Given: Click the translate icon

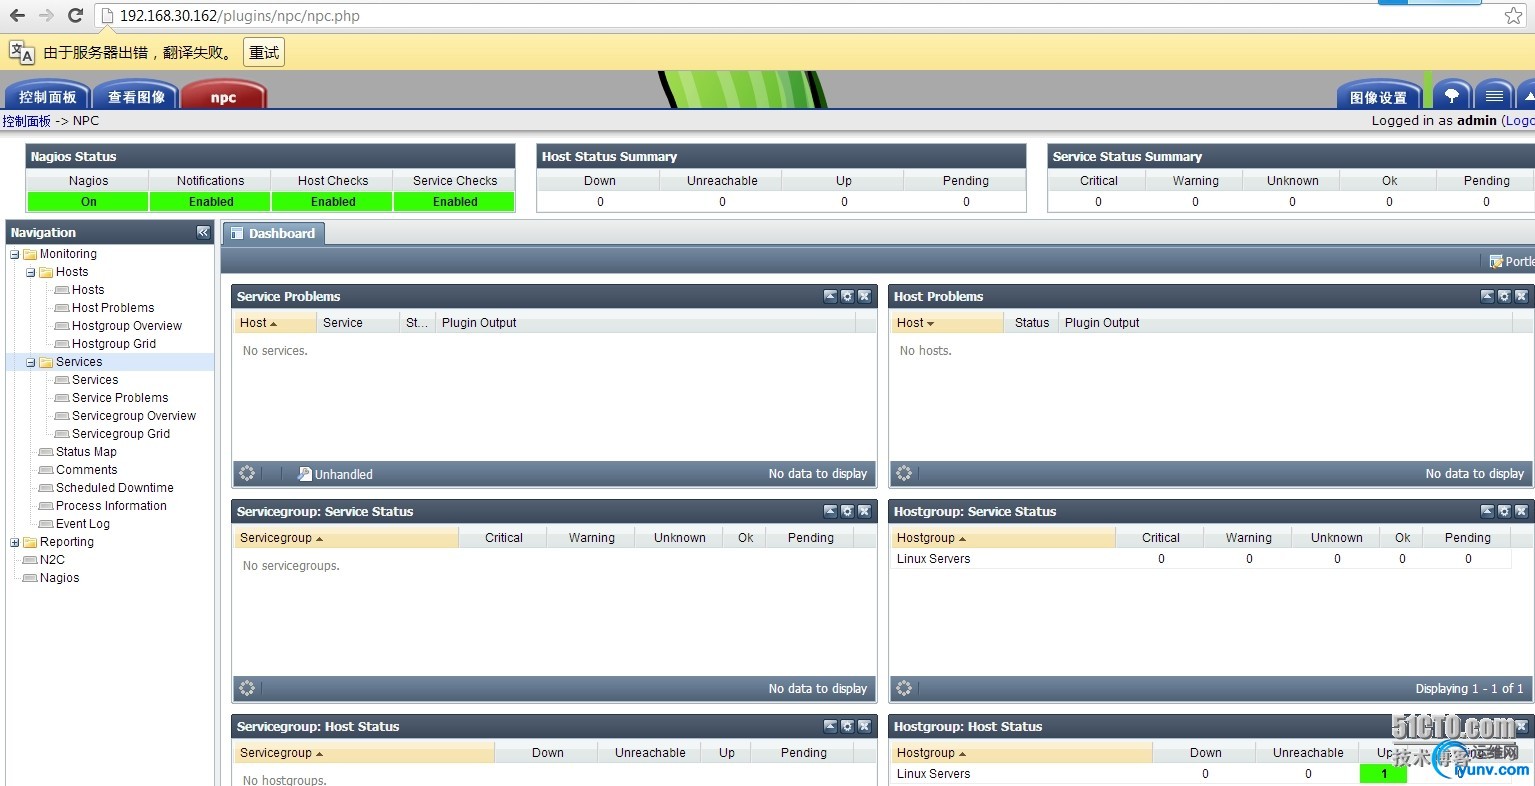Looking at the screenshot, I should (21, 52).
